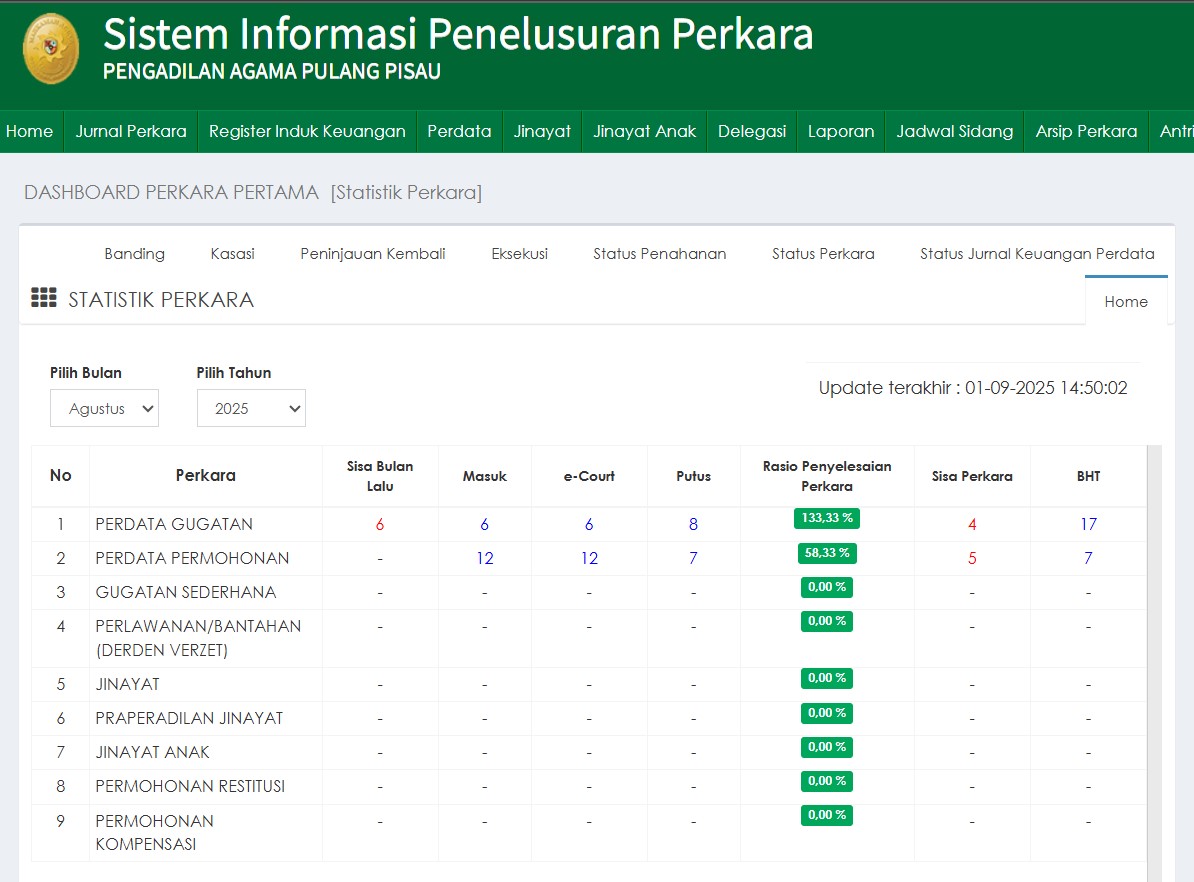Screen dimensions: 1194x882
Task: Click the Statistik Perkara grid icon
Action: coord(43,298)
